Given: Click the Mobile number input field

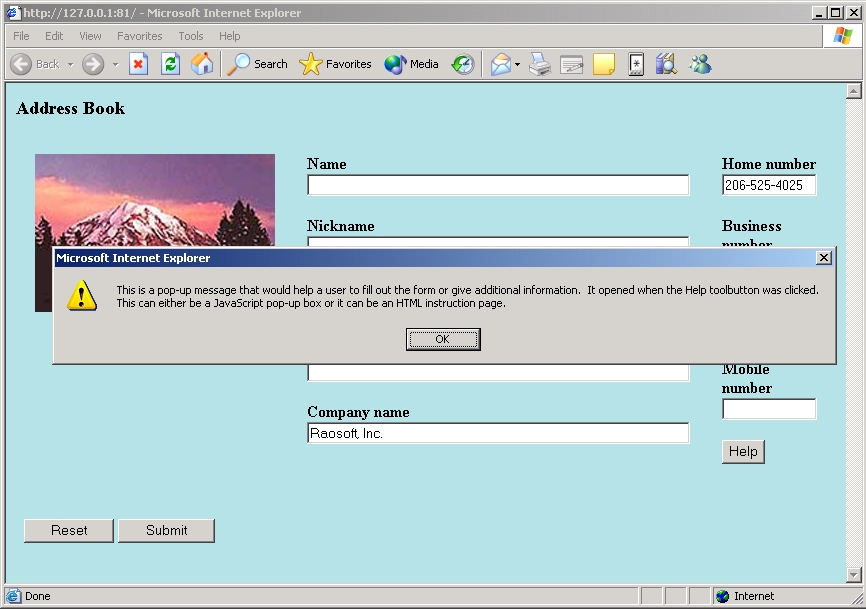Looking at the screenshot, I should tap(769, 409).
